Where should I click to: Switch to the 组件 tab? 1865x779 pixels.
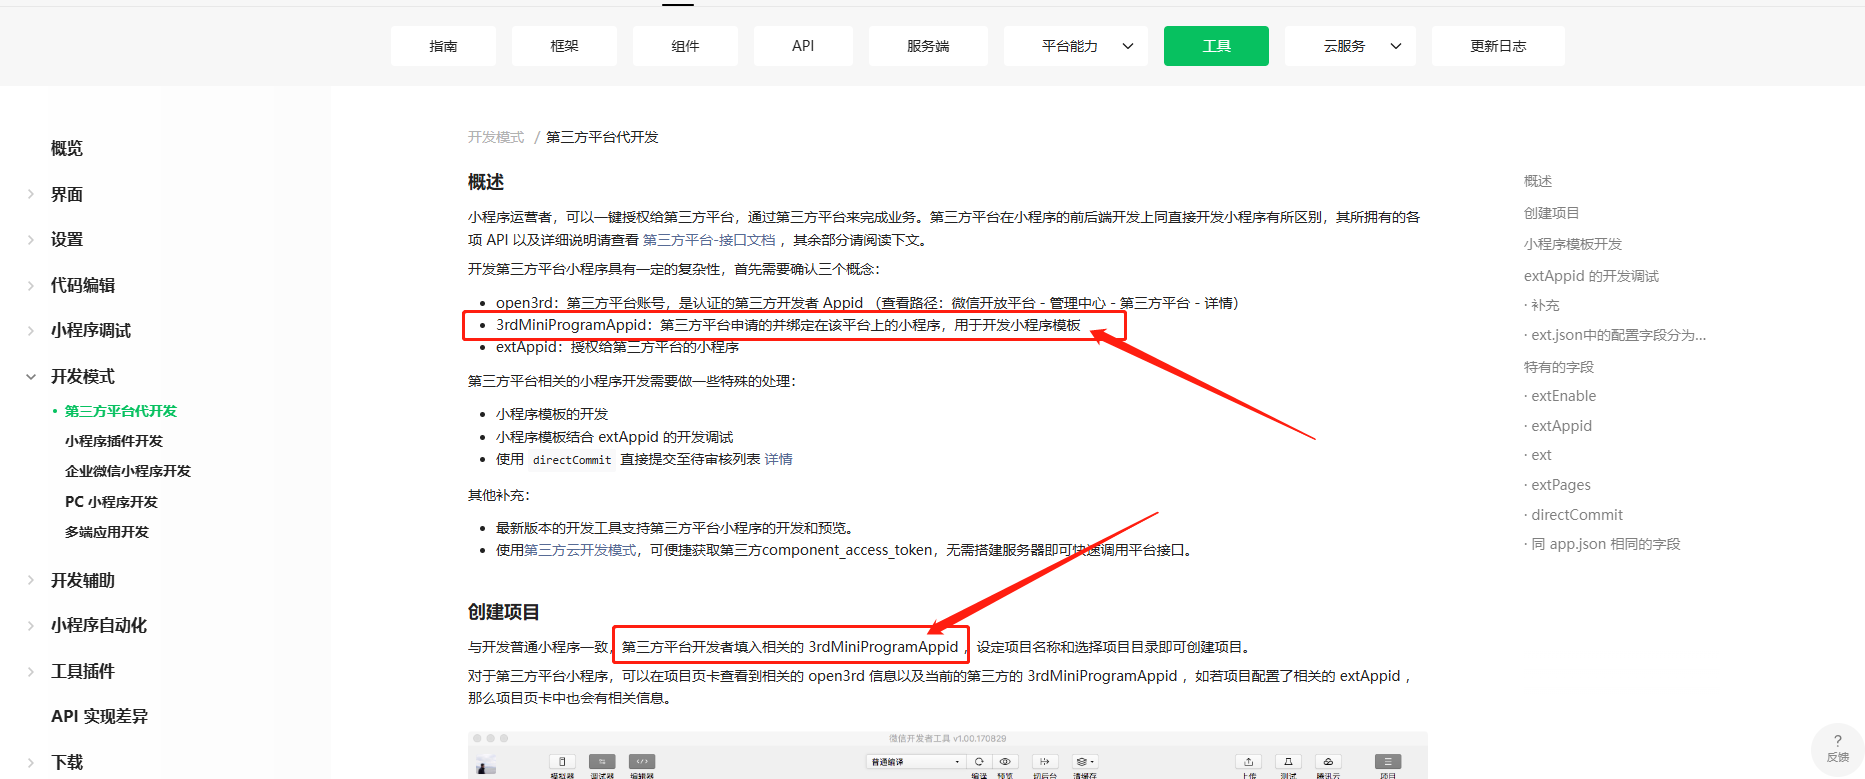point(685,46)
